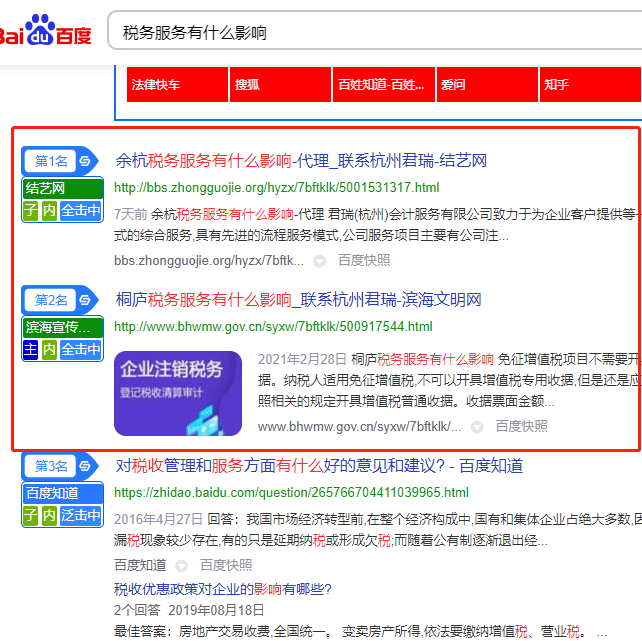This screenshot has width=642, height=641.
Task: Click 子 tag under 百度知道 label
Action: click(x=30, y=516)
